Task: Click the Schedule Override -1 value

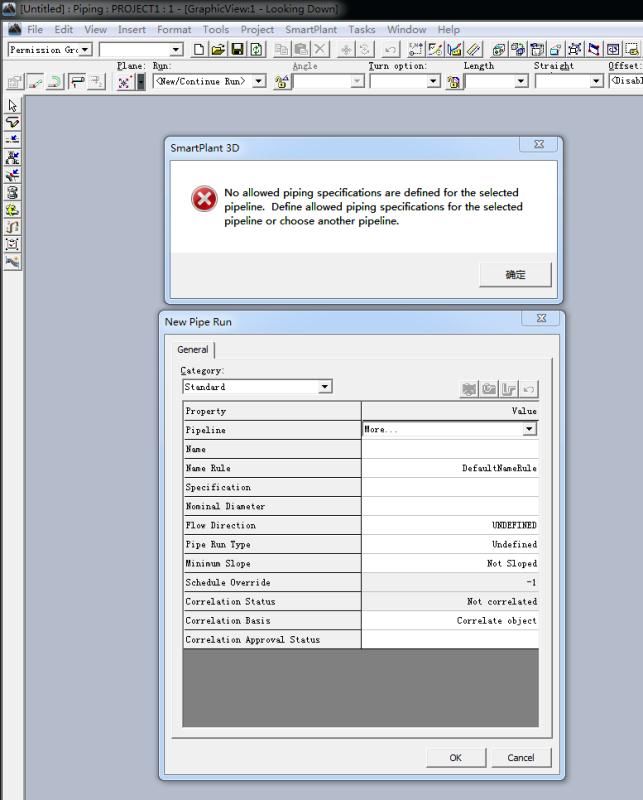Action: pyautogui.click(x=450, y=582)
